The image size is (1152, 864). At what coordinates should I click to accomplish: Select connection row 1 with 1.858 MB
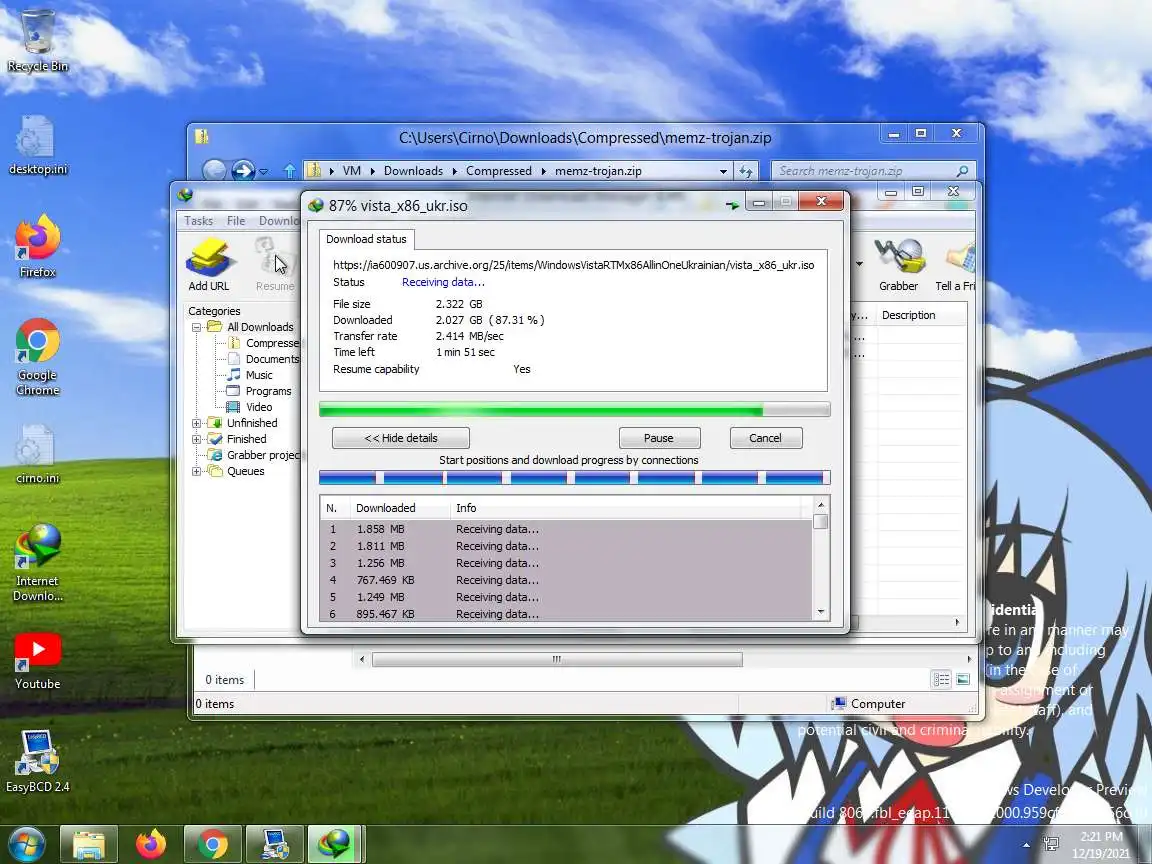click(x=566, y=529)
